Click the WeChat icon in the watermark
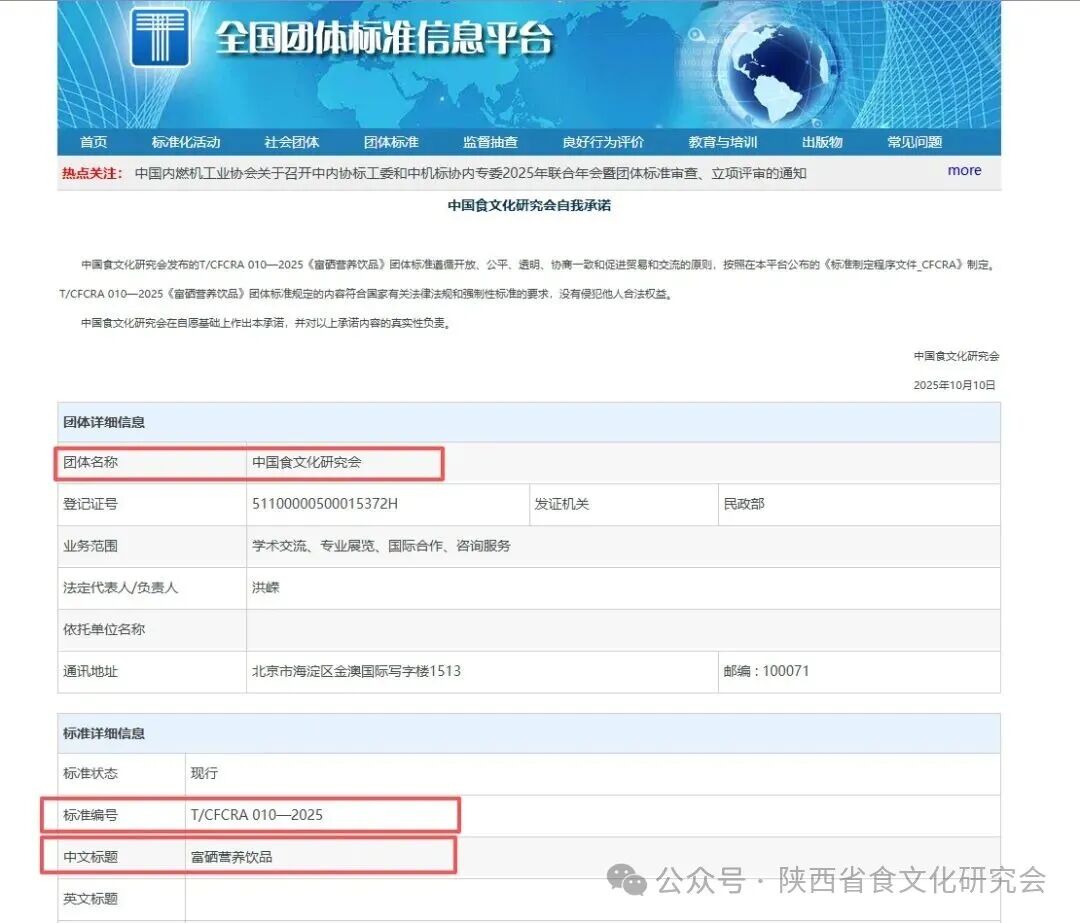Viewport: 1080px width, 923px height. tap(628, 880)
